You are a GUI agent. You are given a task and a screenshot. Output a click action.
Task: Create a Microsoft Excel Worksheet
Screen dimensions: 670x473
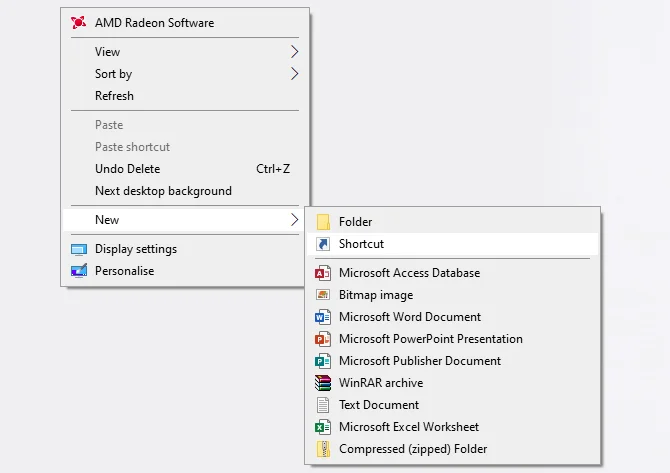tap(453, 427)
